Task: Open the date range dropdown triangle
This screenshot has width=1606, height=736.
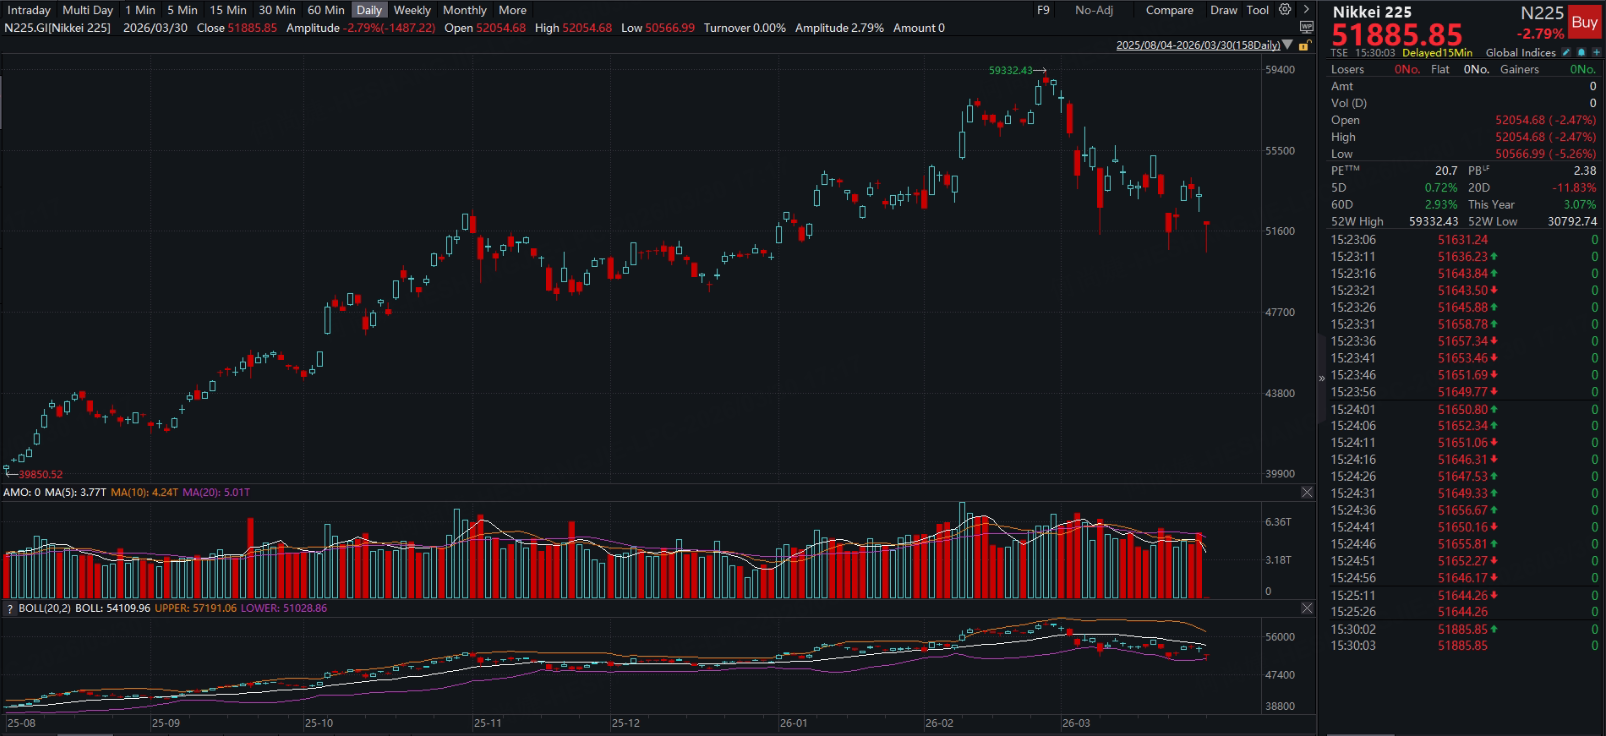Action: (x=1288, y=45)
